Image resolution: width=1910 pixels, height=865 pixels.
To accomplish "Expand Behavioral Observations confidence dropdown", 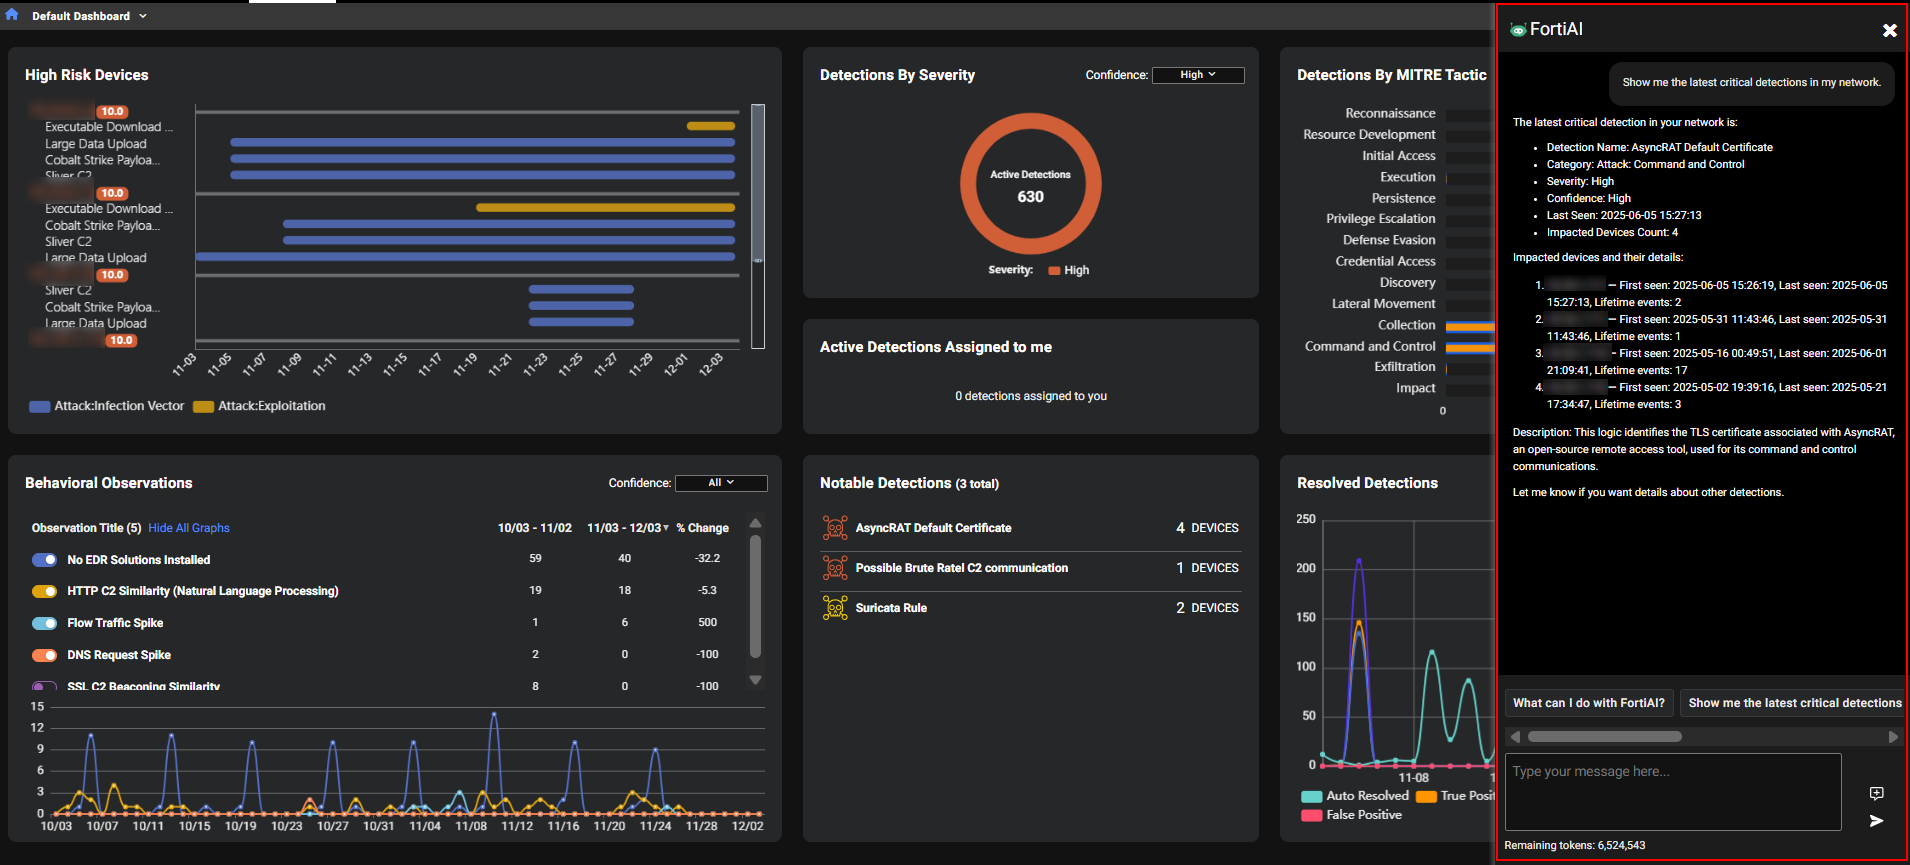I will point(721,483).
